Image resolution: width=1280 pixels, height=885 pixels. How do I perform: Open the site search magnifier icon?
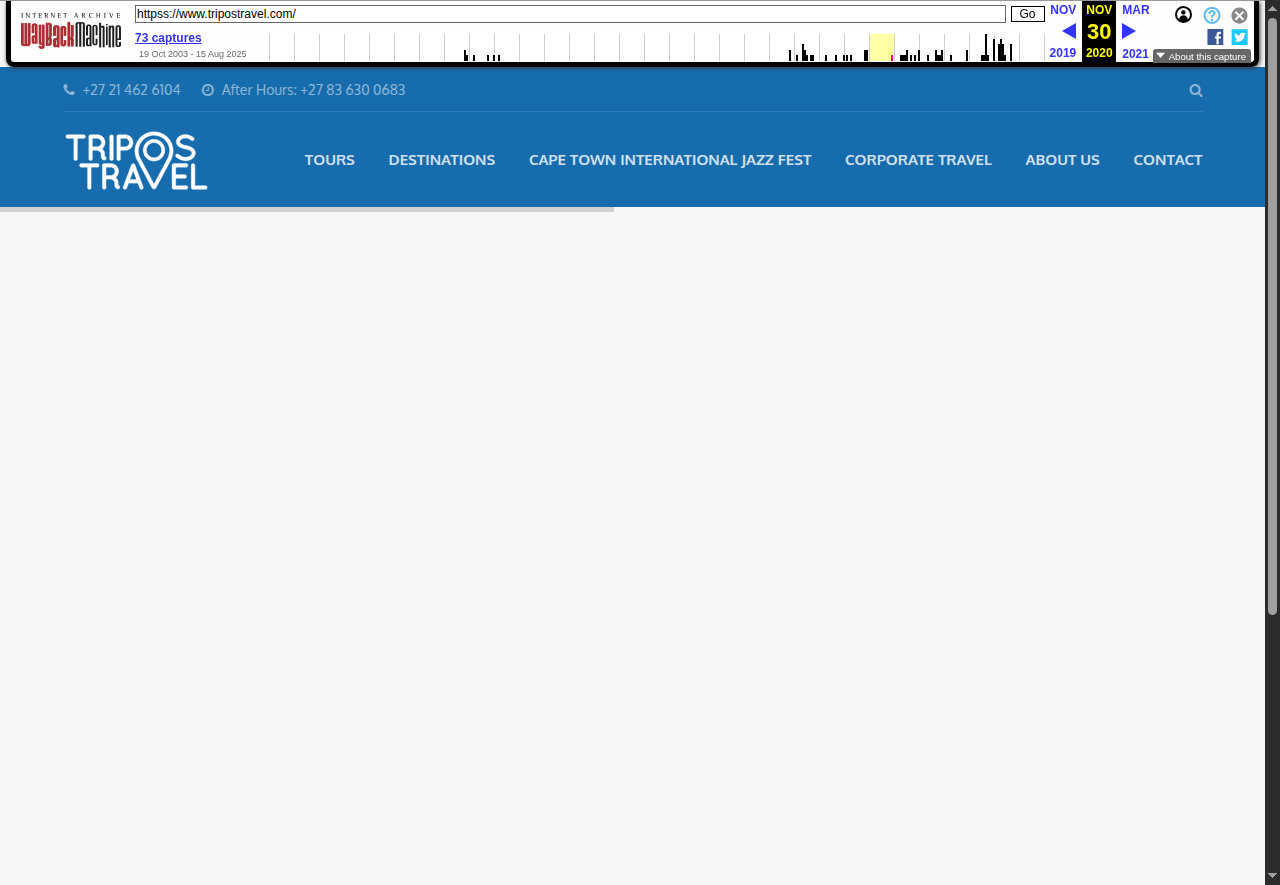(x=1196, y=90)
